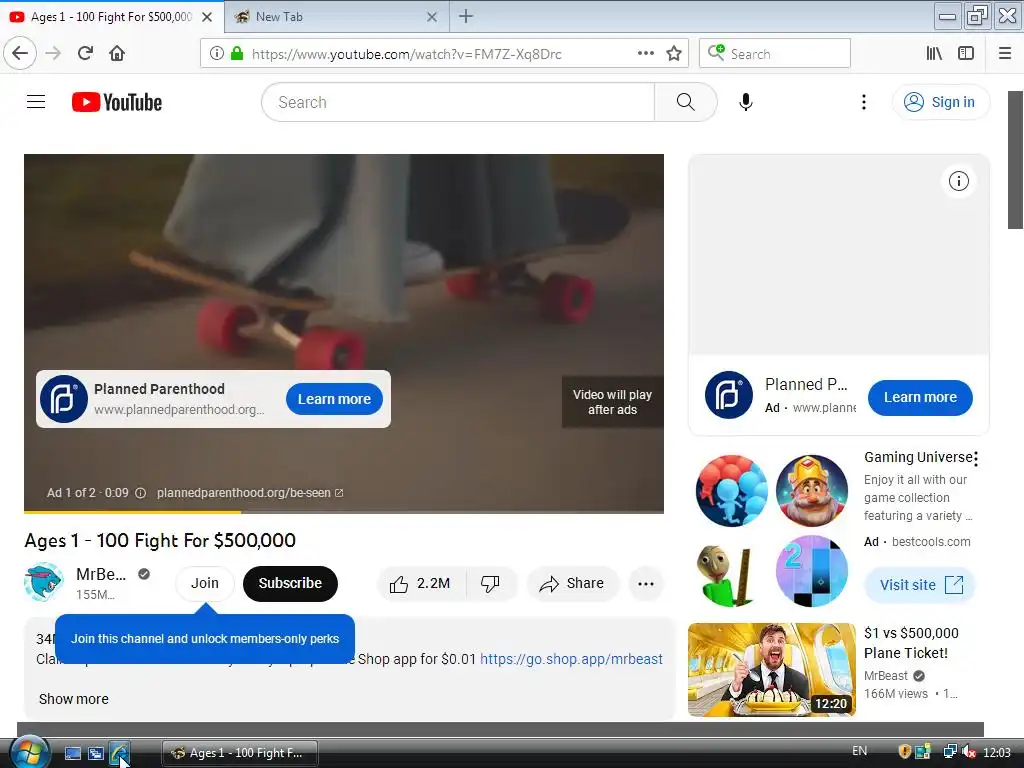The width and height of the screenshot is (1024, 768).
Task: Open Gaming Universe ad options three dots
Action: pos(976,459)
